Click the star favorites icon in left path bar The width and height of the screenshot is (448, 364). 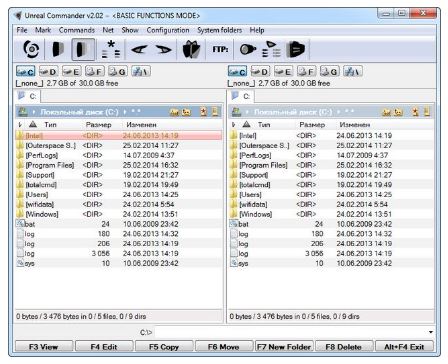pyautogui.click(x=203, y=112)
